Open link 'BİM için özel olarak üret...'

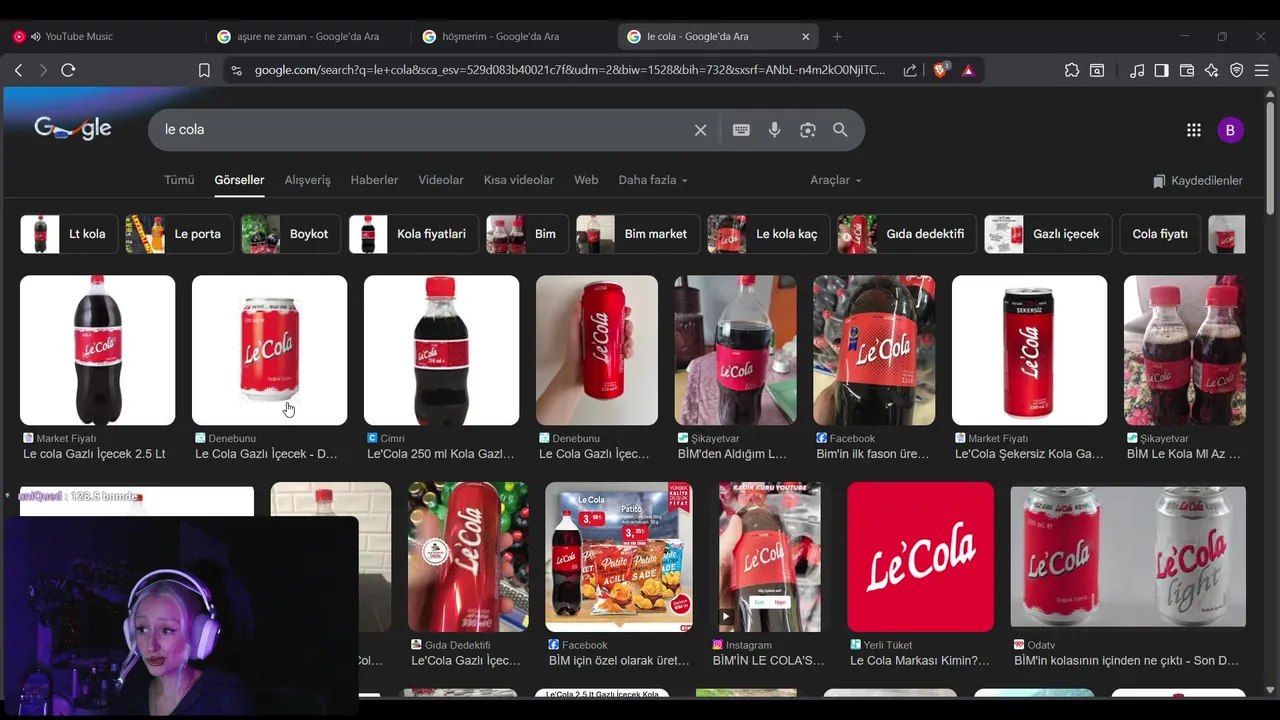[x=619, y=661]
